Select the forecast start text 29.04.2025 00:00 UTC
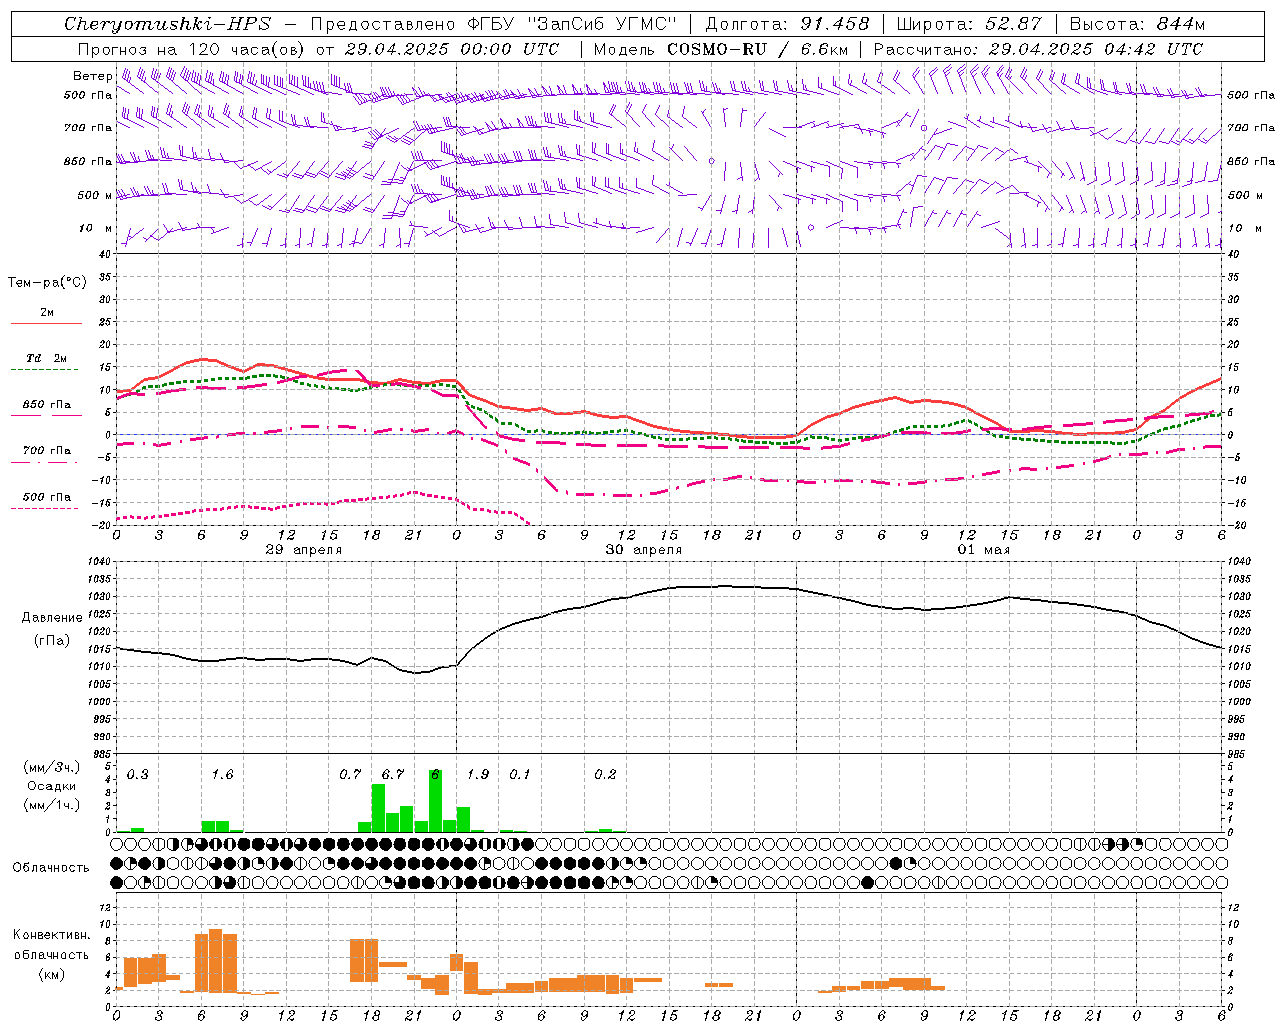Viewport: 1280px width, 1024px height. pyautogui.click(x=452, y=49)
